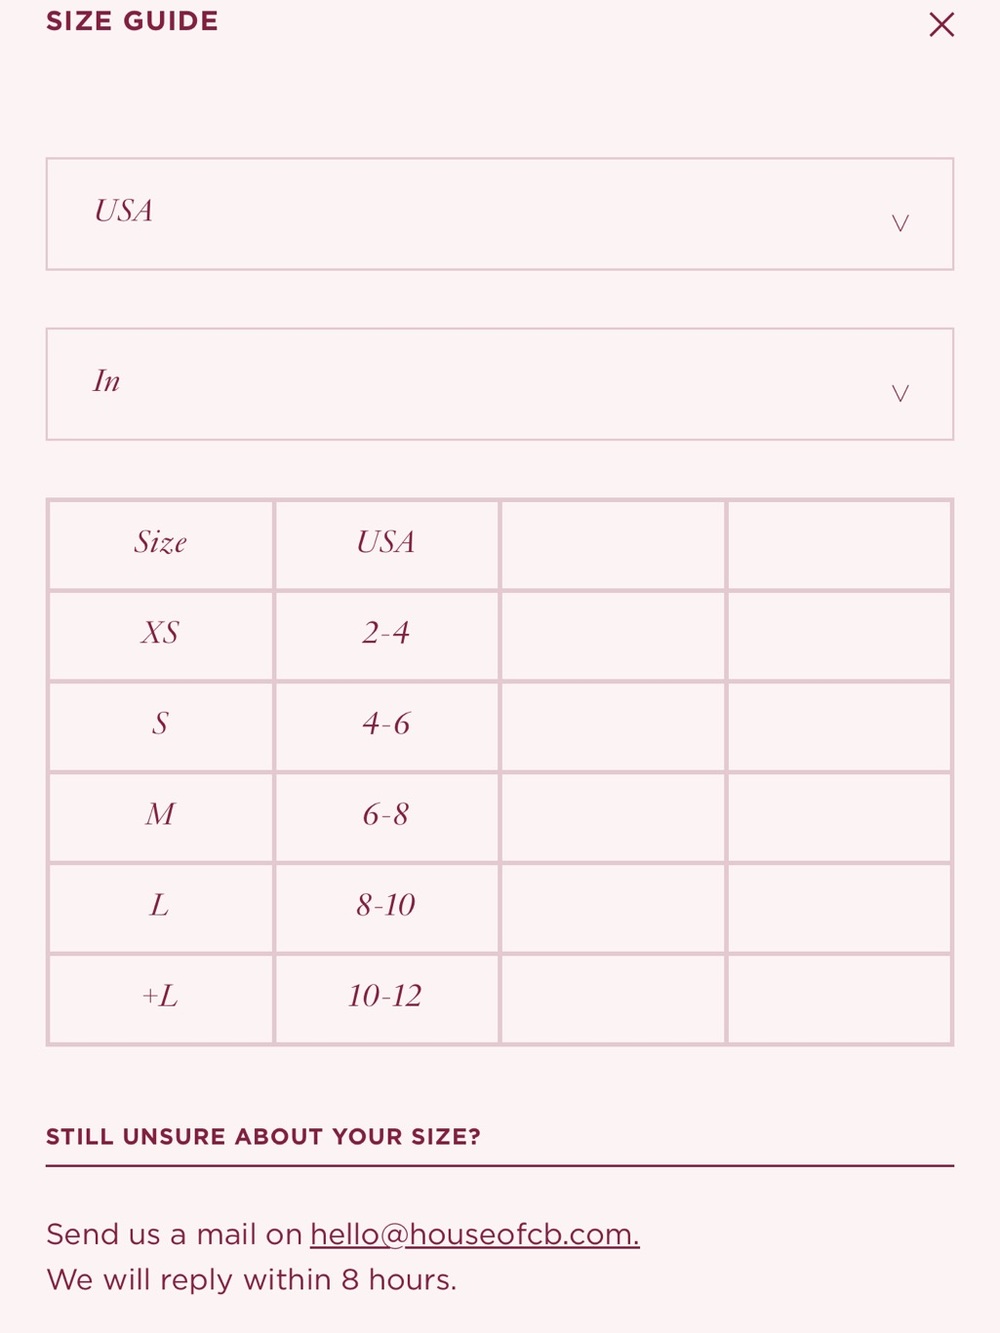The width and height of the screenshot is (1000, 1333).
Task: Open the In units dropdown
Action: [x=500, y=384]
